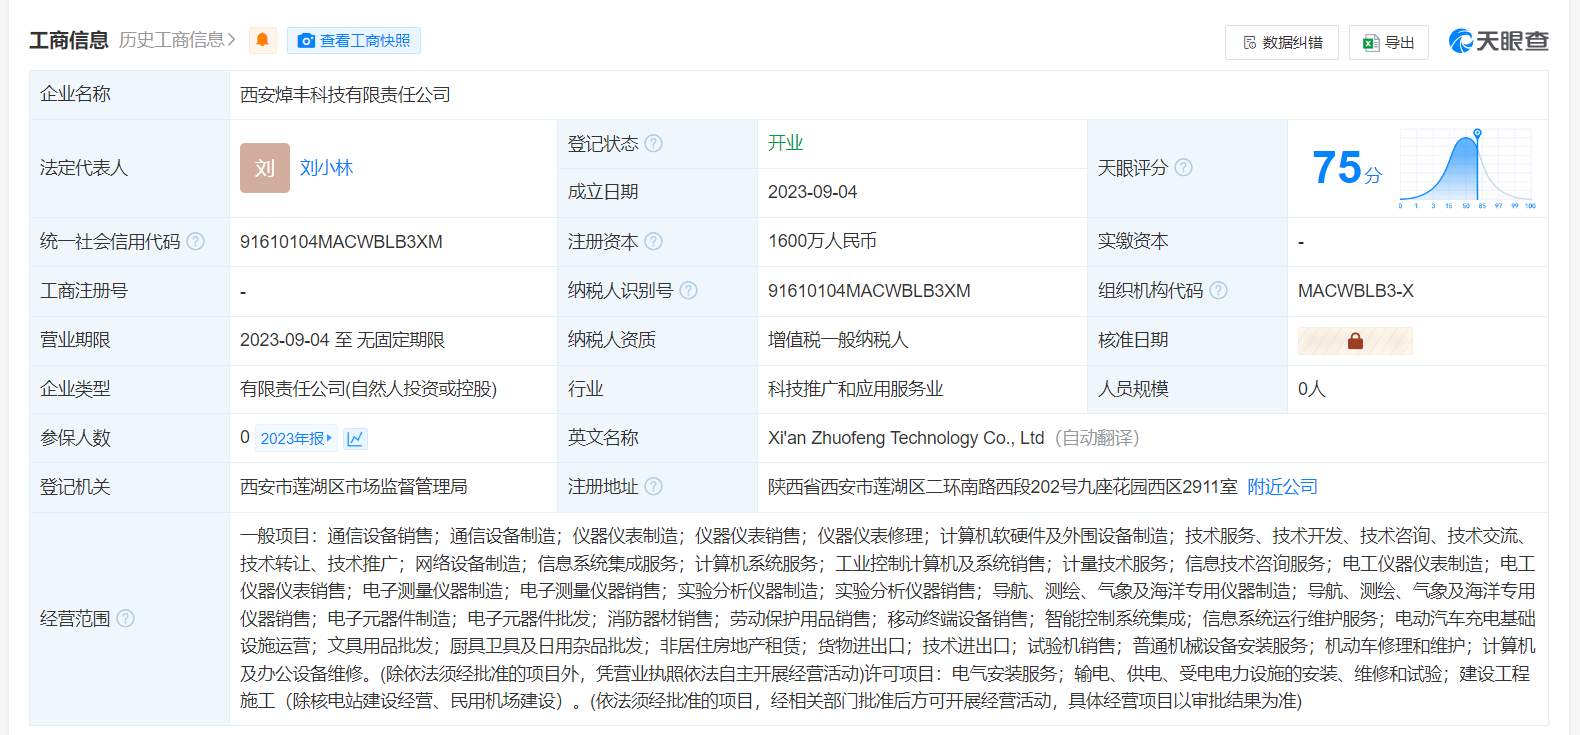Click help icon beside 纳税人识别号
Viewport: 1580px width, 735px height.
pos(689,290)
